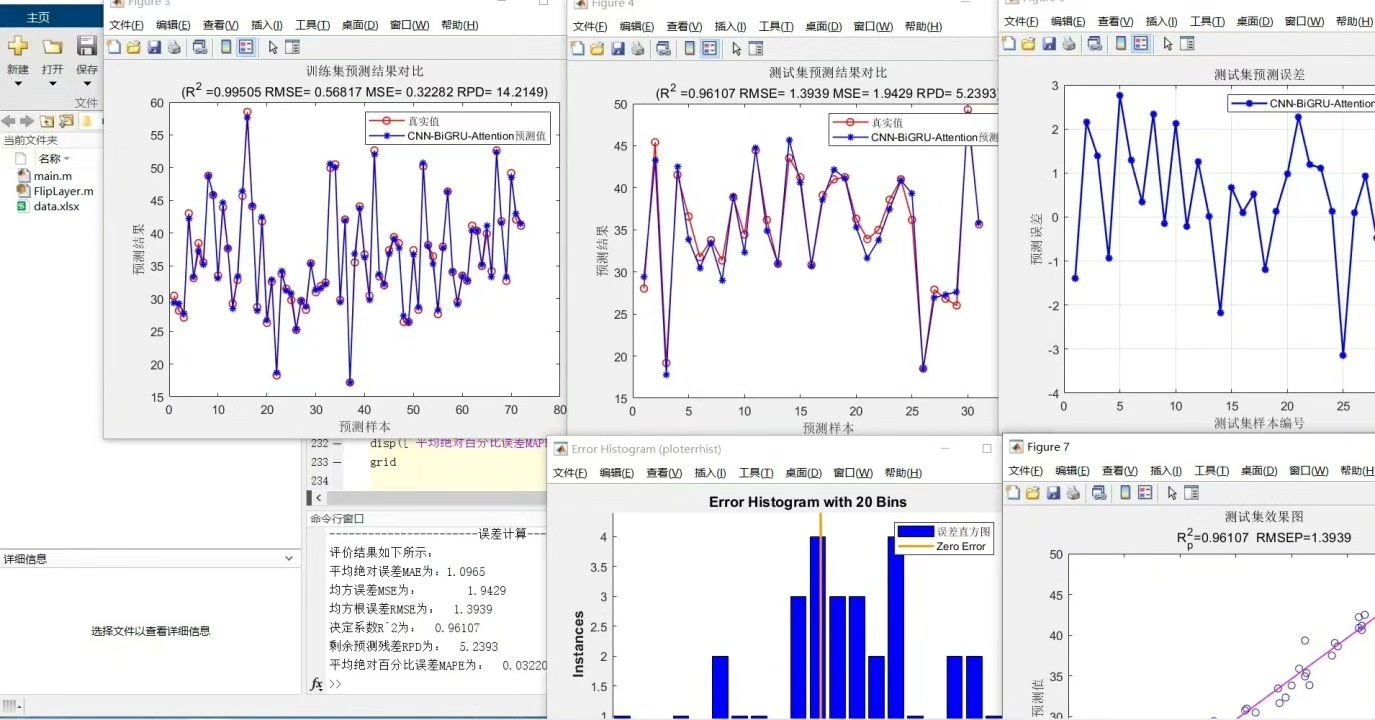Toggle Insert Colorbar icon in Figure 4 toolbar
Image resolution: width=1375 pixels, height=720 pixels.
pyautogui.click(x=690, y=48)
